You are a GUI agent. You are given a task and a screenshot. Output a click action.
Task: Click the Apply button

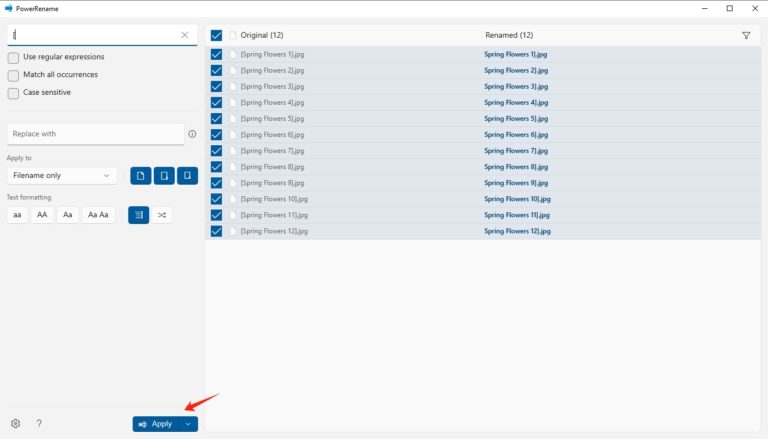(x=156, y=424)
